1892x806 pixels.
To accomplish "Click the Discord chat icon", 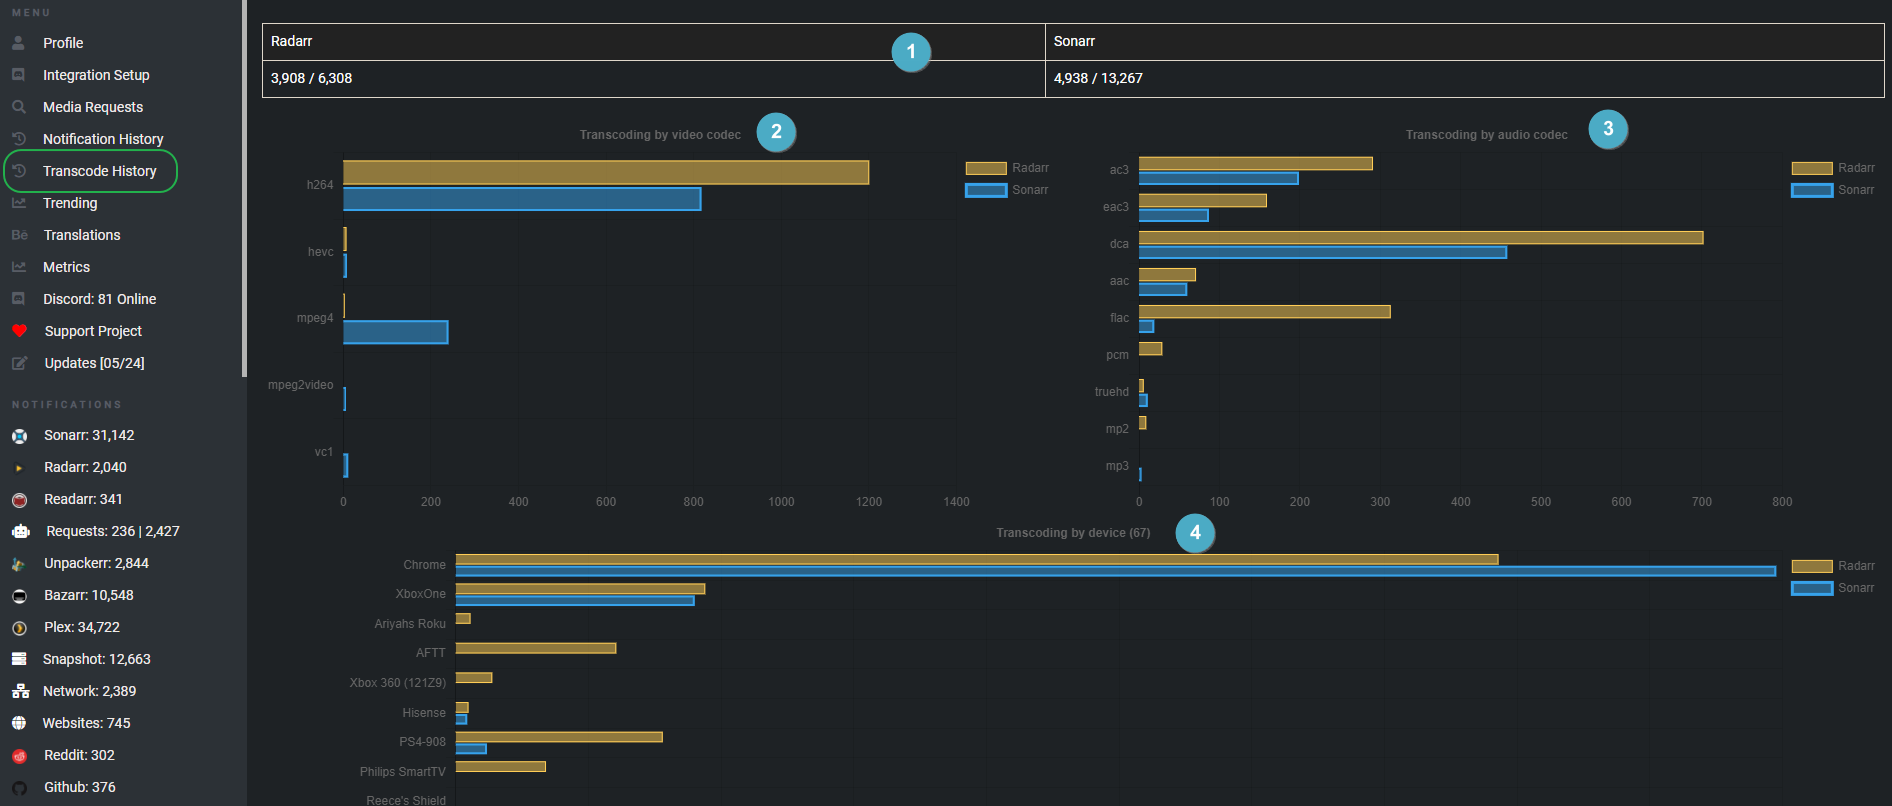I will click(x=18, y=299).
